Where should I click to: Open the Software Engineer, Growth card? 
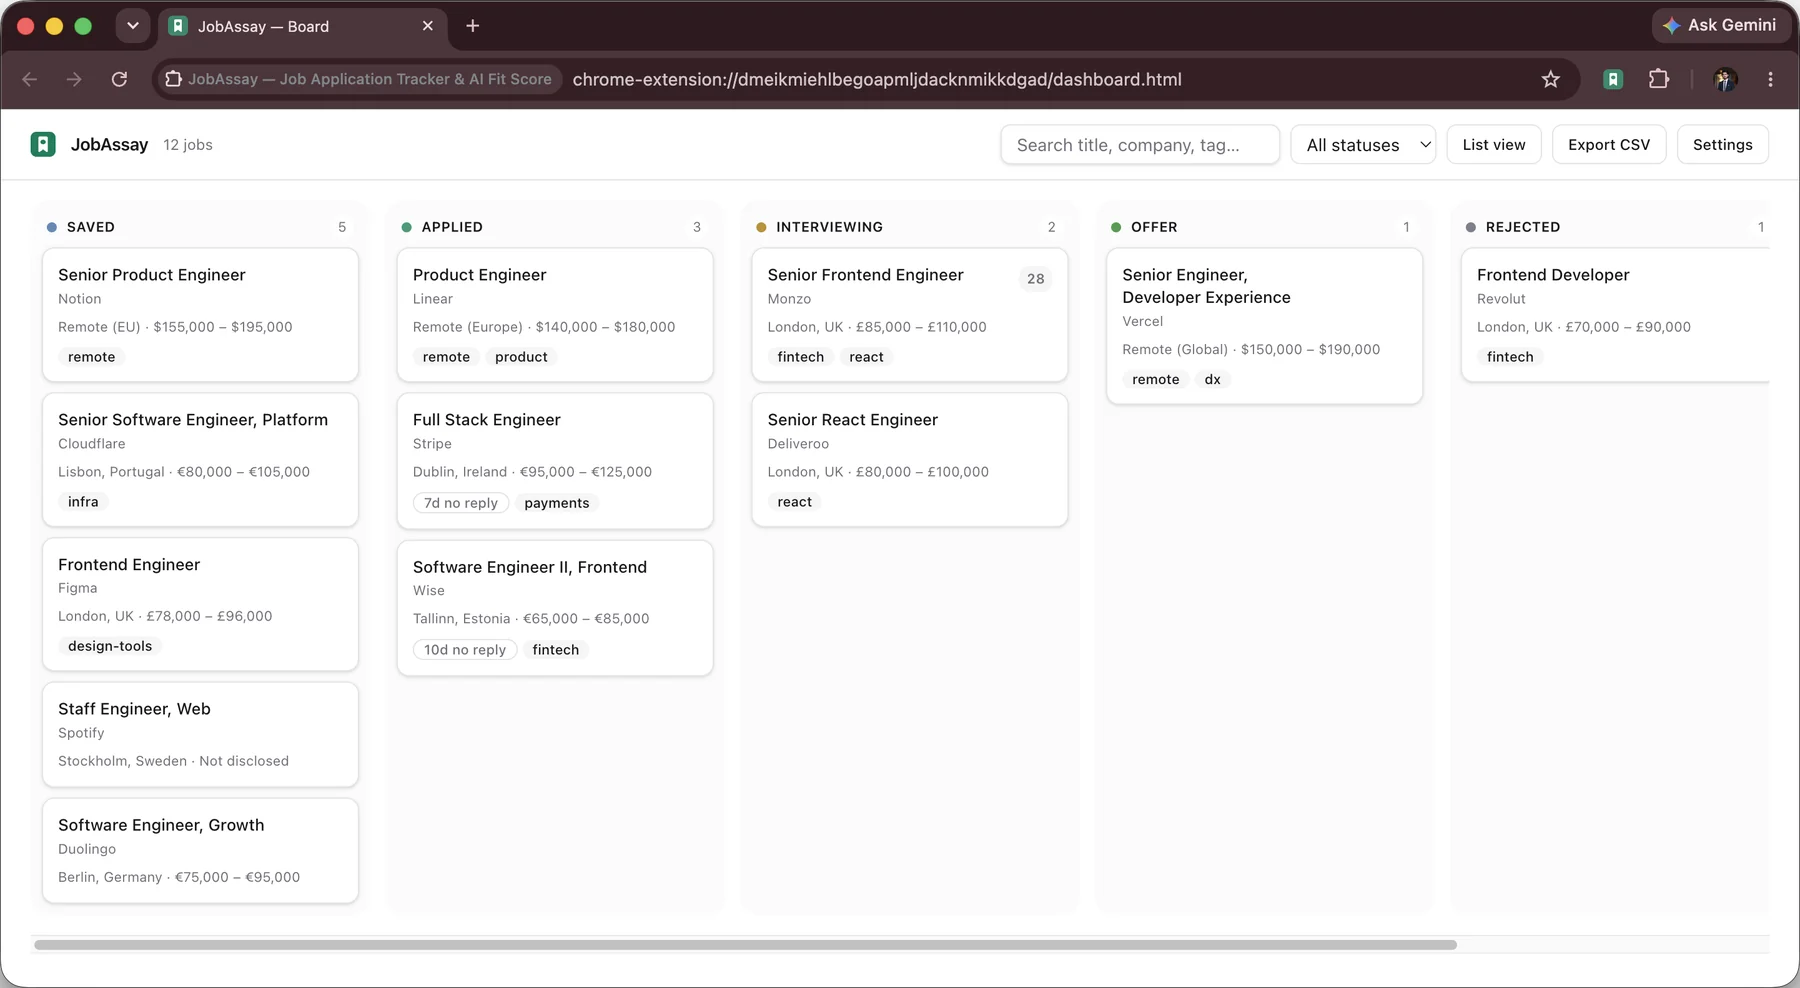[x=200, y=850]
